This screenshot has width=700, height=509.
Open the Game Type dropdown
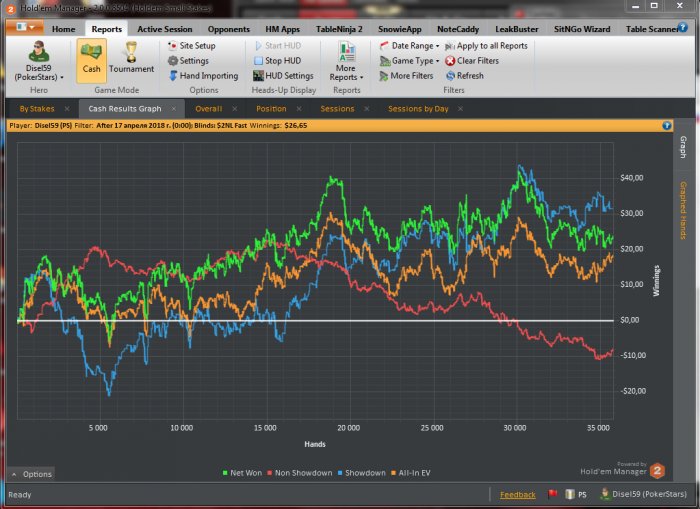414,61
